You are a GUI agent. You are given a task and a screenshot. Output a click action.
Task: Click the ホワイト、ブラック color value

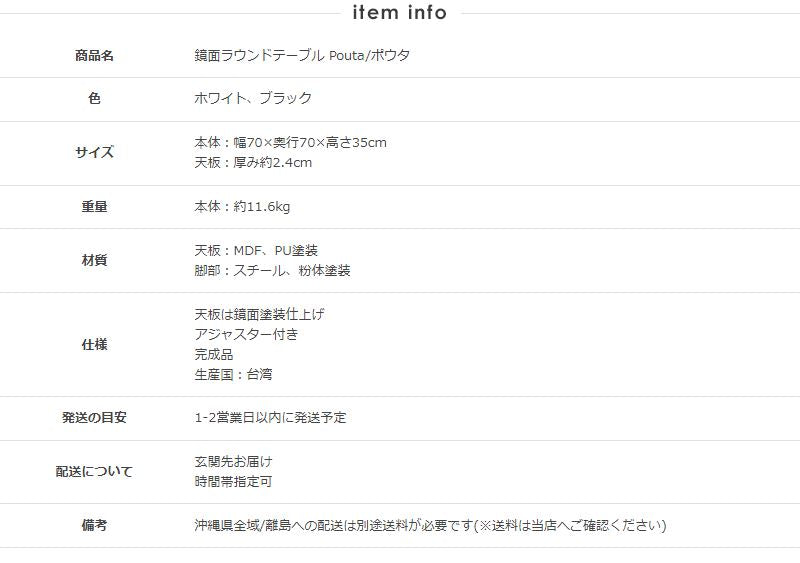click(x=253, y=98)
